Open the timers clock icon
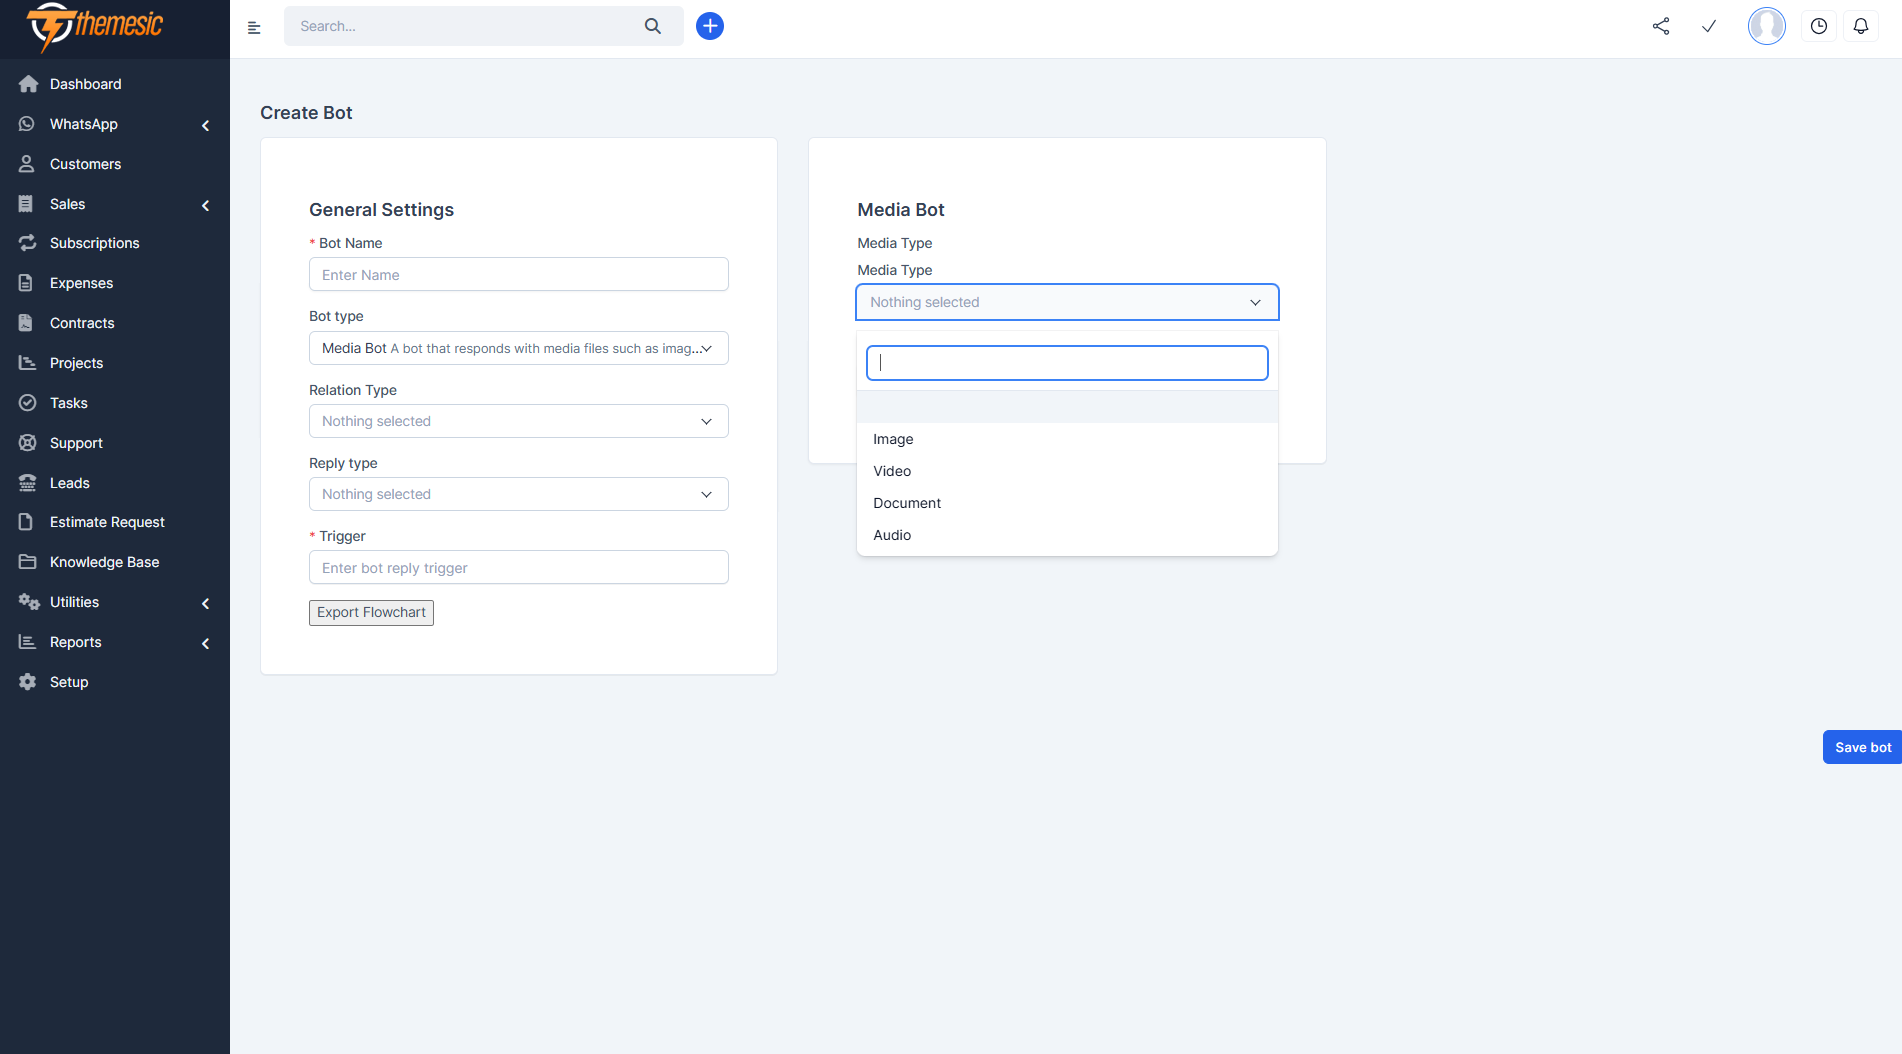 1819,26
